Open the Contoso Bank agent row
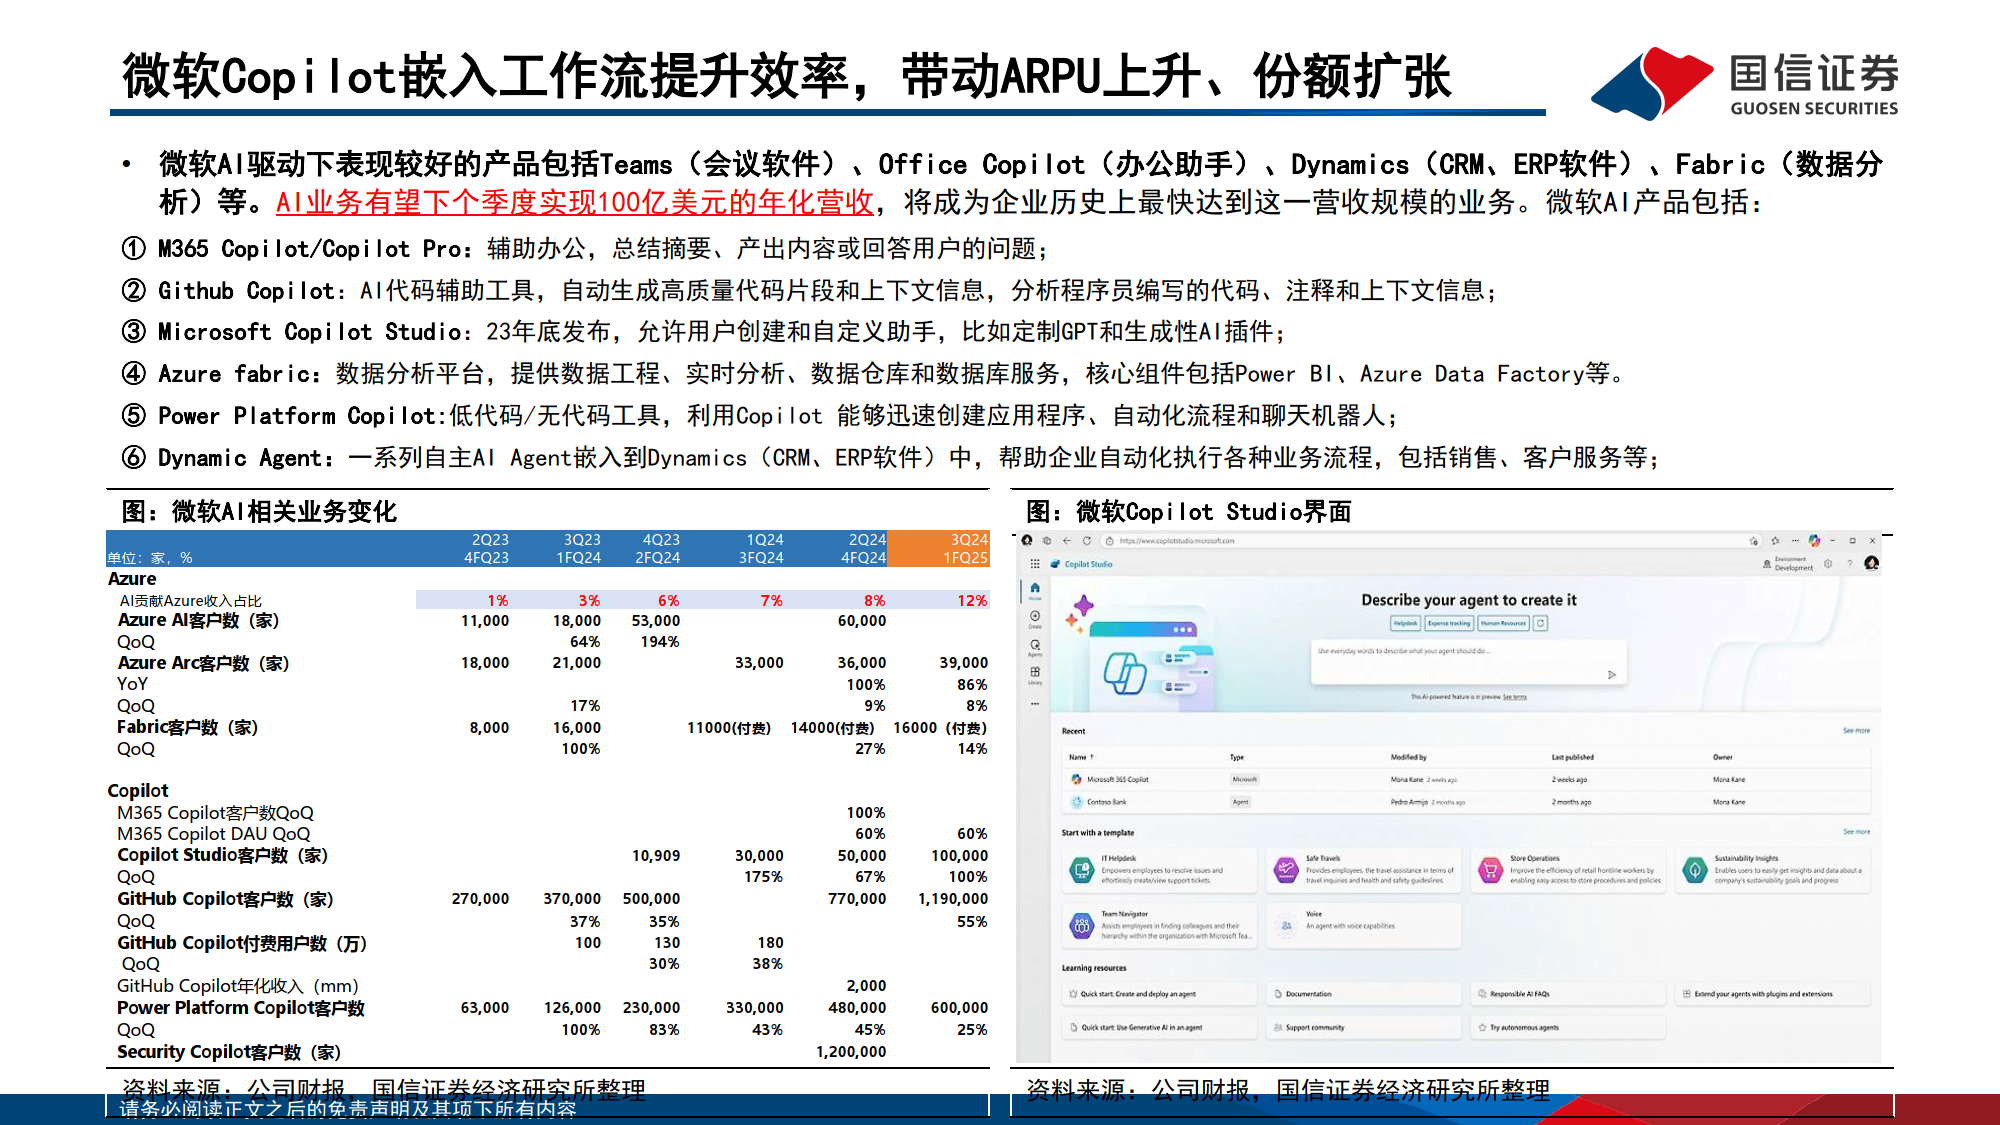Screen dimensions: 2000x1125 1465,802
